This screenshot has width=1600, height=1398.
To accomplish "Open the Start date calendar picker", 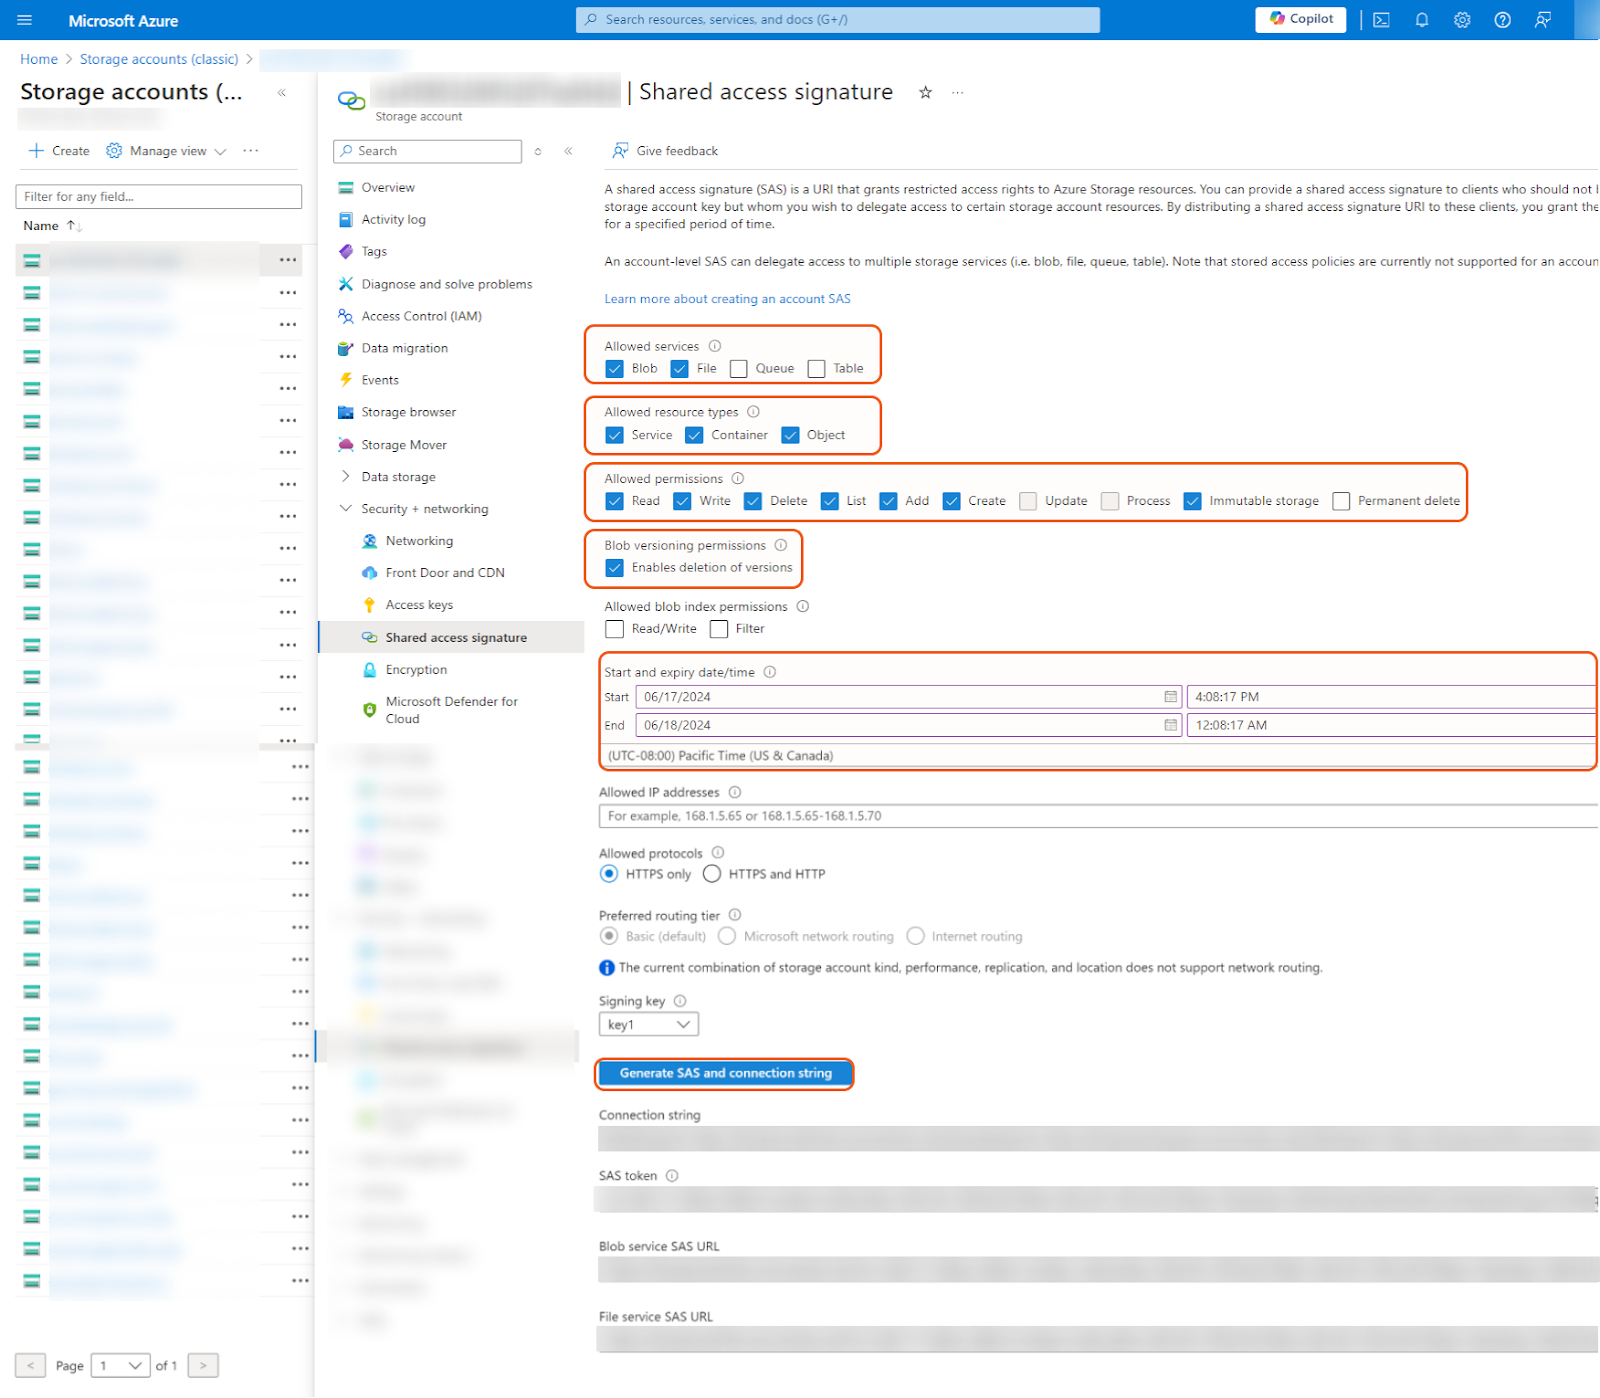I will click(1170, 697).
